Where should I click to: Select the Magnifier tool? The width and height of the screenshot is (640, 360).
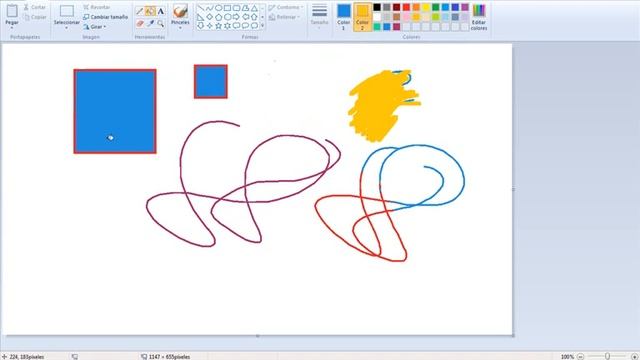click(x=161, y=24)
